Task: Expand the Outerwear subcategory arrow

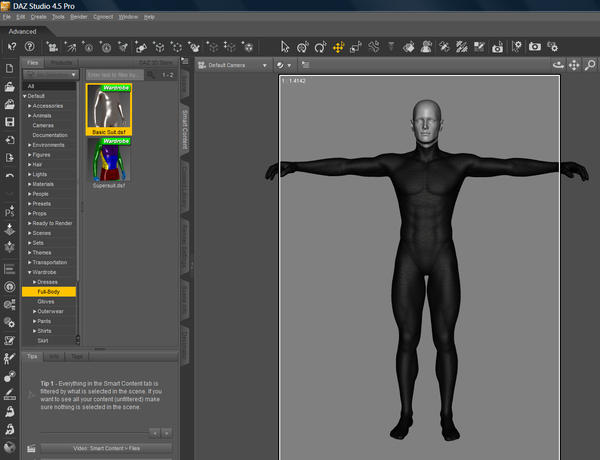Action: (x=34, y=312)
